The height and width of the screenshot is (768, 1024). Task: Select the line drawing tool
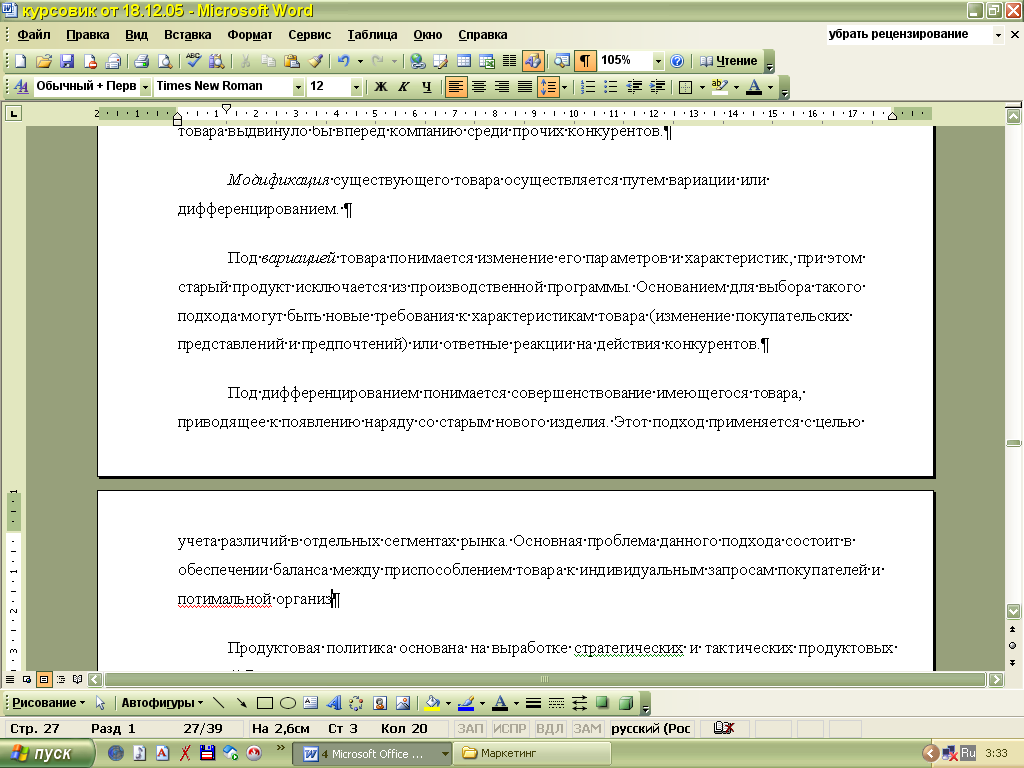coord(218,703)
